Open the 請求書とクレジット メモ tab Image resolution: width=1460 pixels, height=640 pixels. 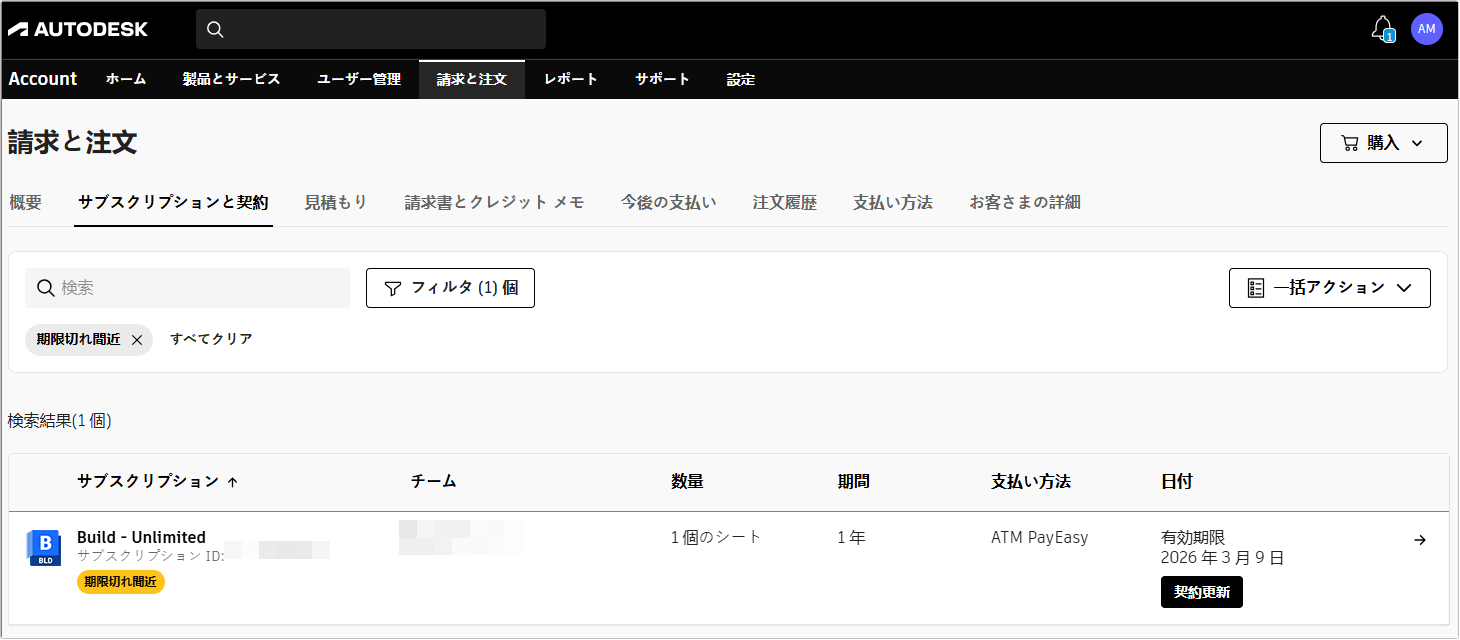494,202
